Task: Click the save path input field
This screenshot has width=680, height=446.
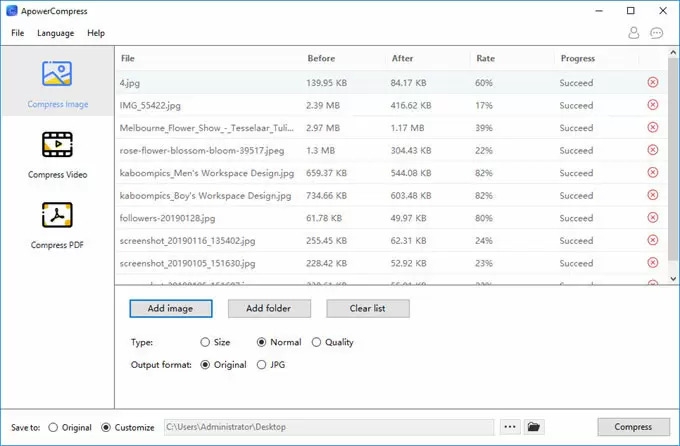Action: [x=329, y=427]
